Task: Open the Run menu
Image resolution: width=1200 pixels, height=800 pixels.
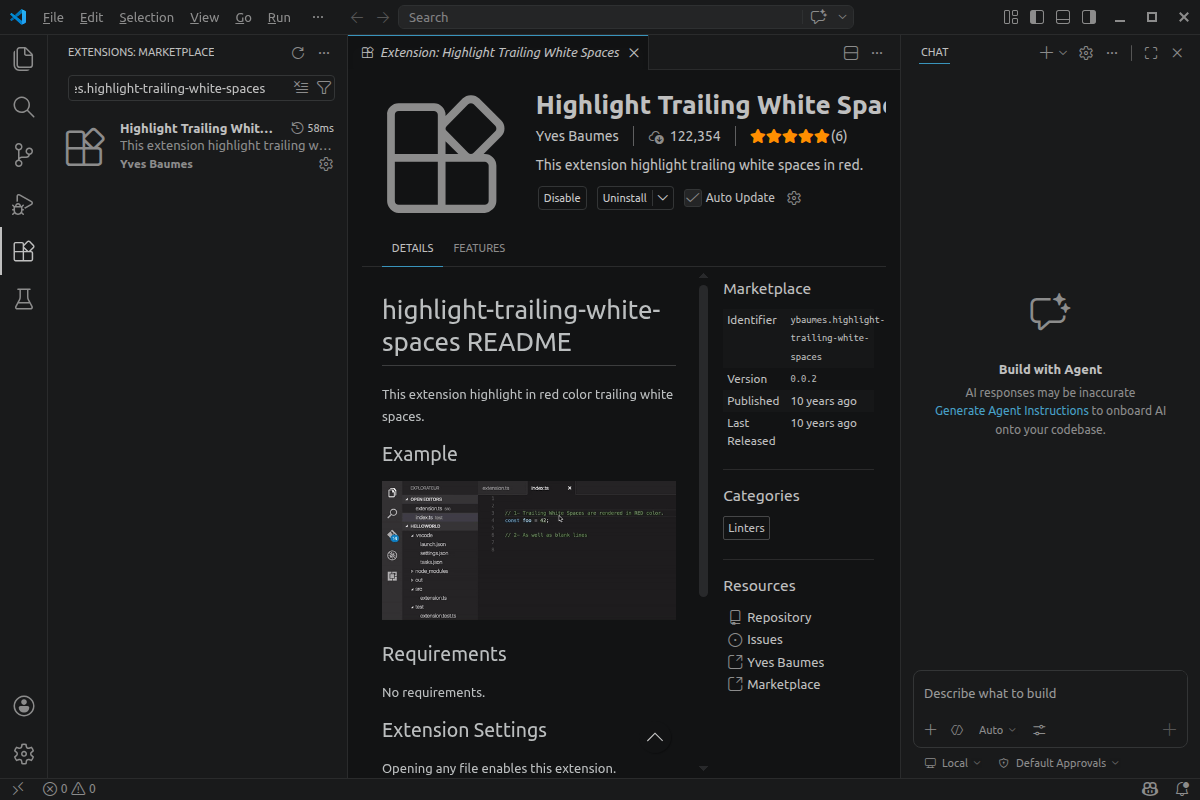Action: pos(280,17)
